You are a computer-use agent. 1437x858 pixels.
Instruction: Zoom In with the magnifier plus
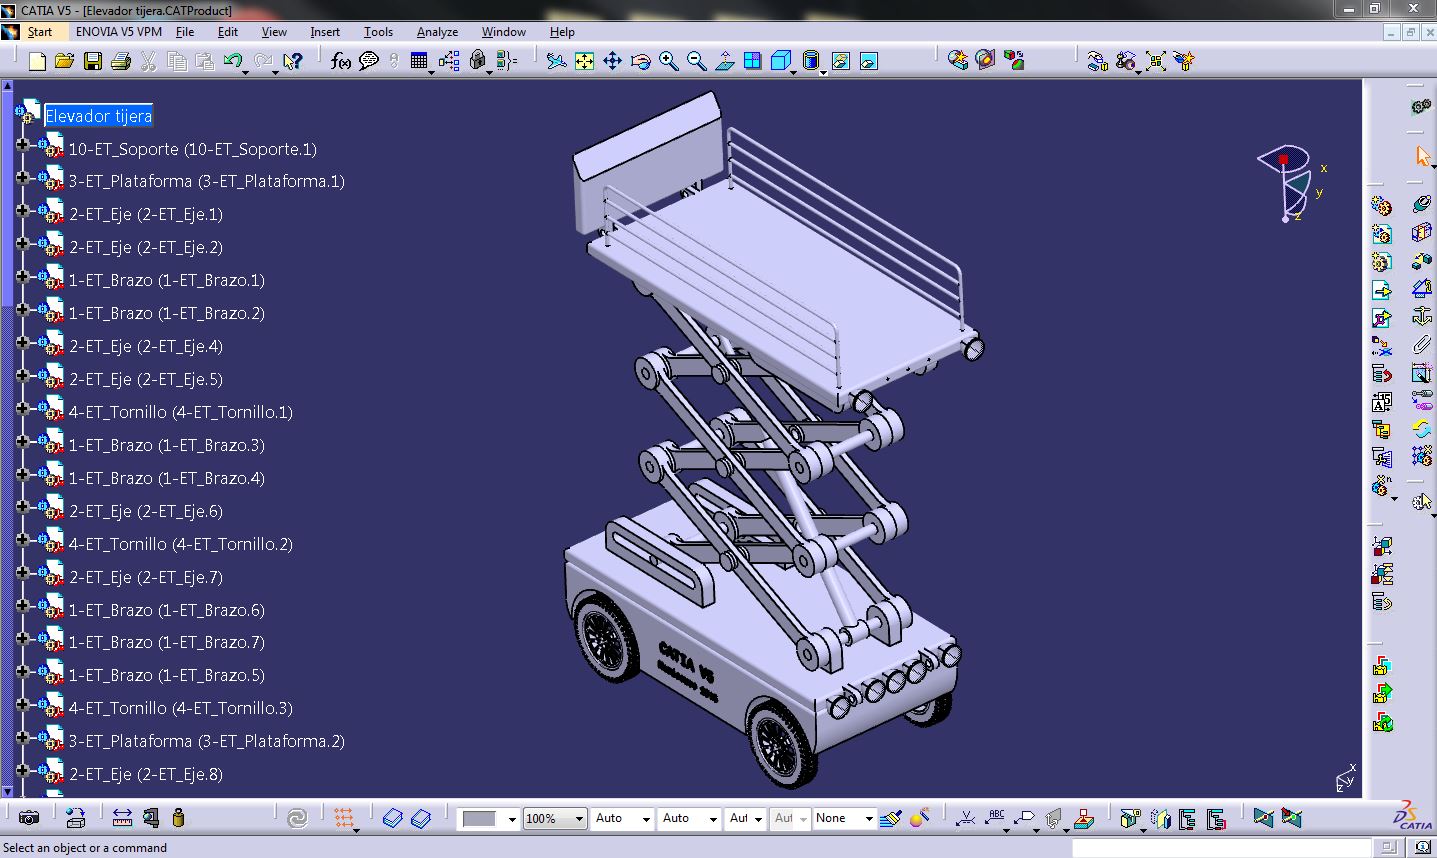point(669,62)
